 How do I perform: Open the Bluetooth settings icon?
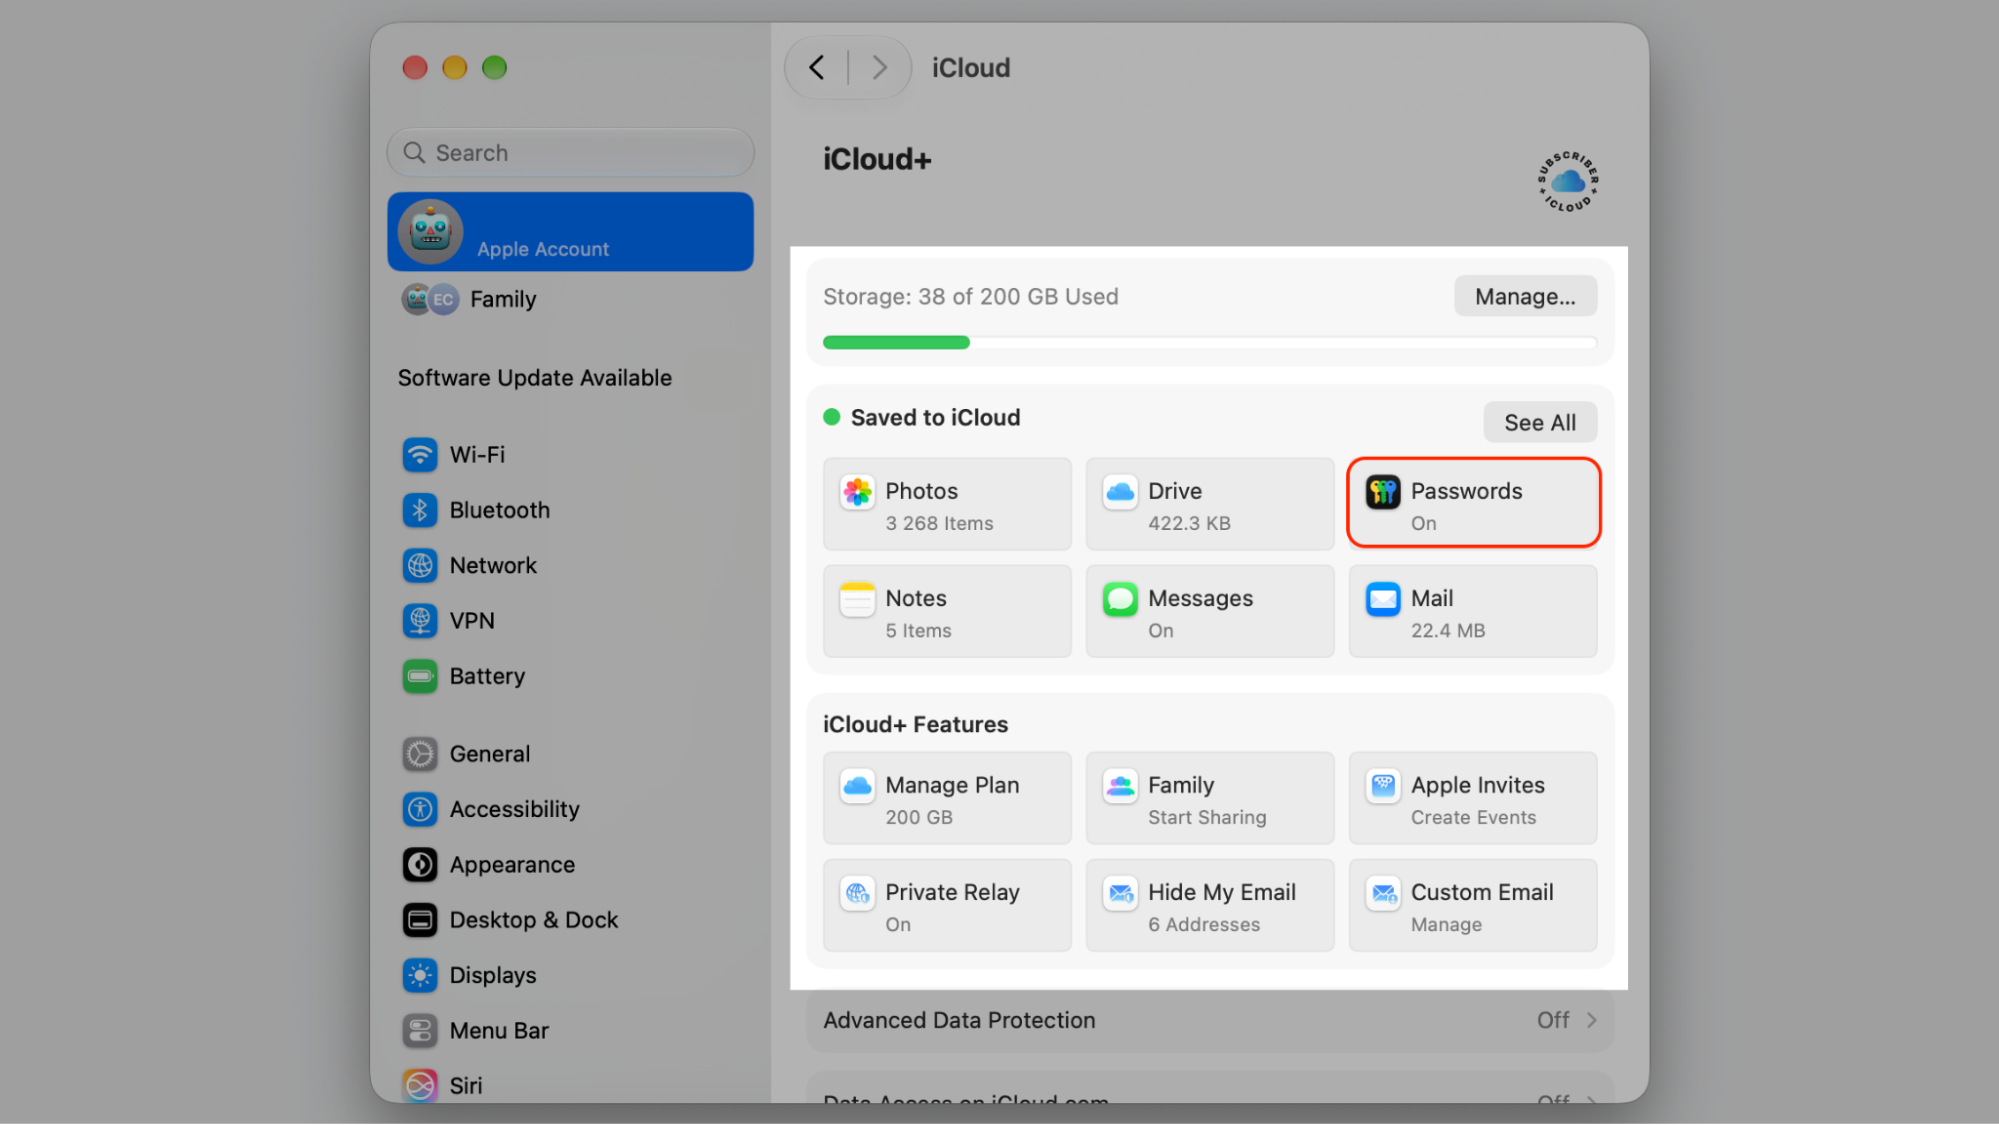point(420,510)
